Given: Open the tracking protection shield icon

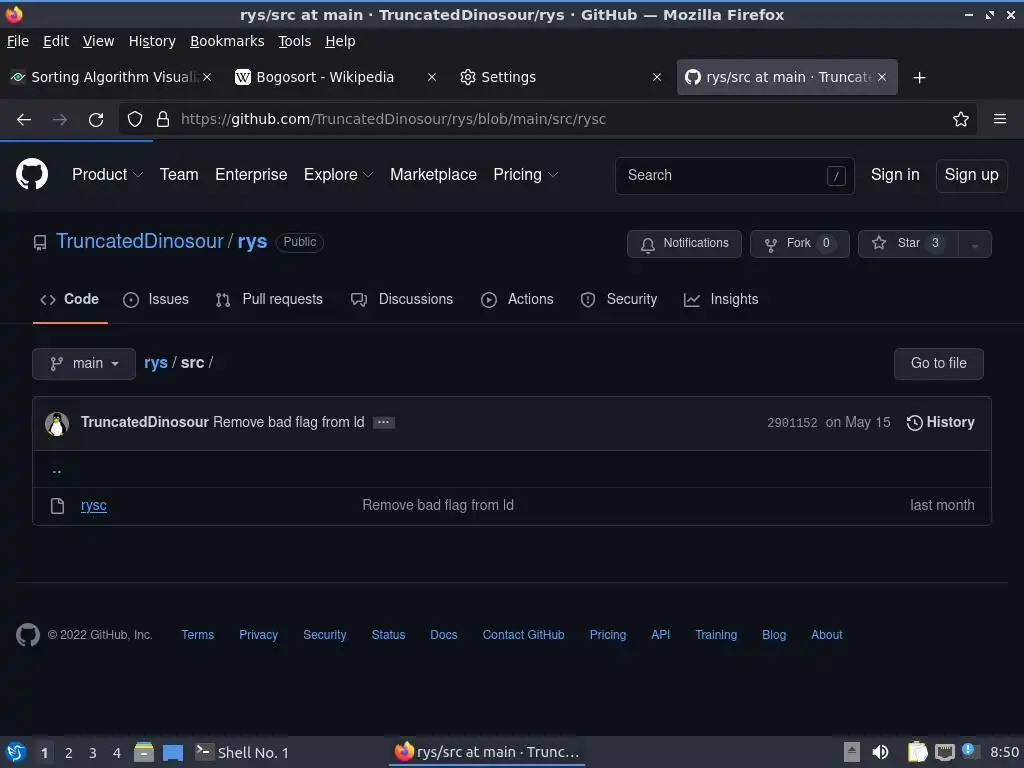Looking at the screenshot, I should point(135,119).
